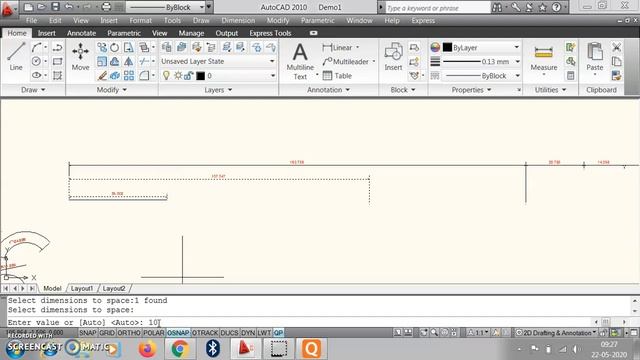Open the Parametric ribbon tab
Screen dimensions: 640x360
pos(124,33)
